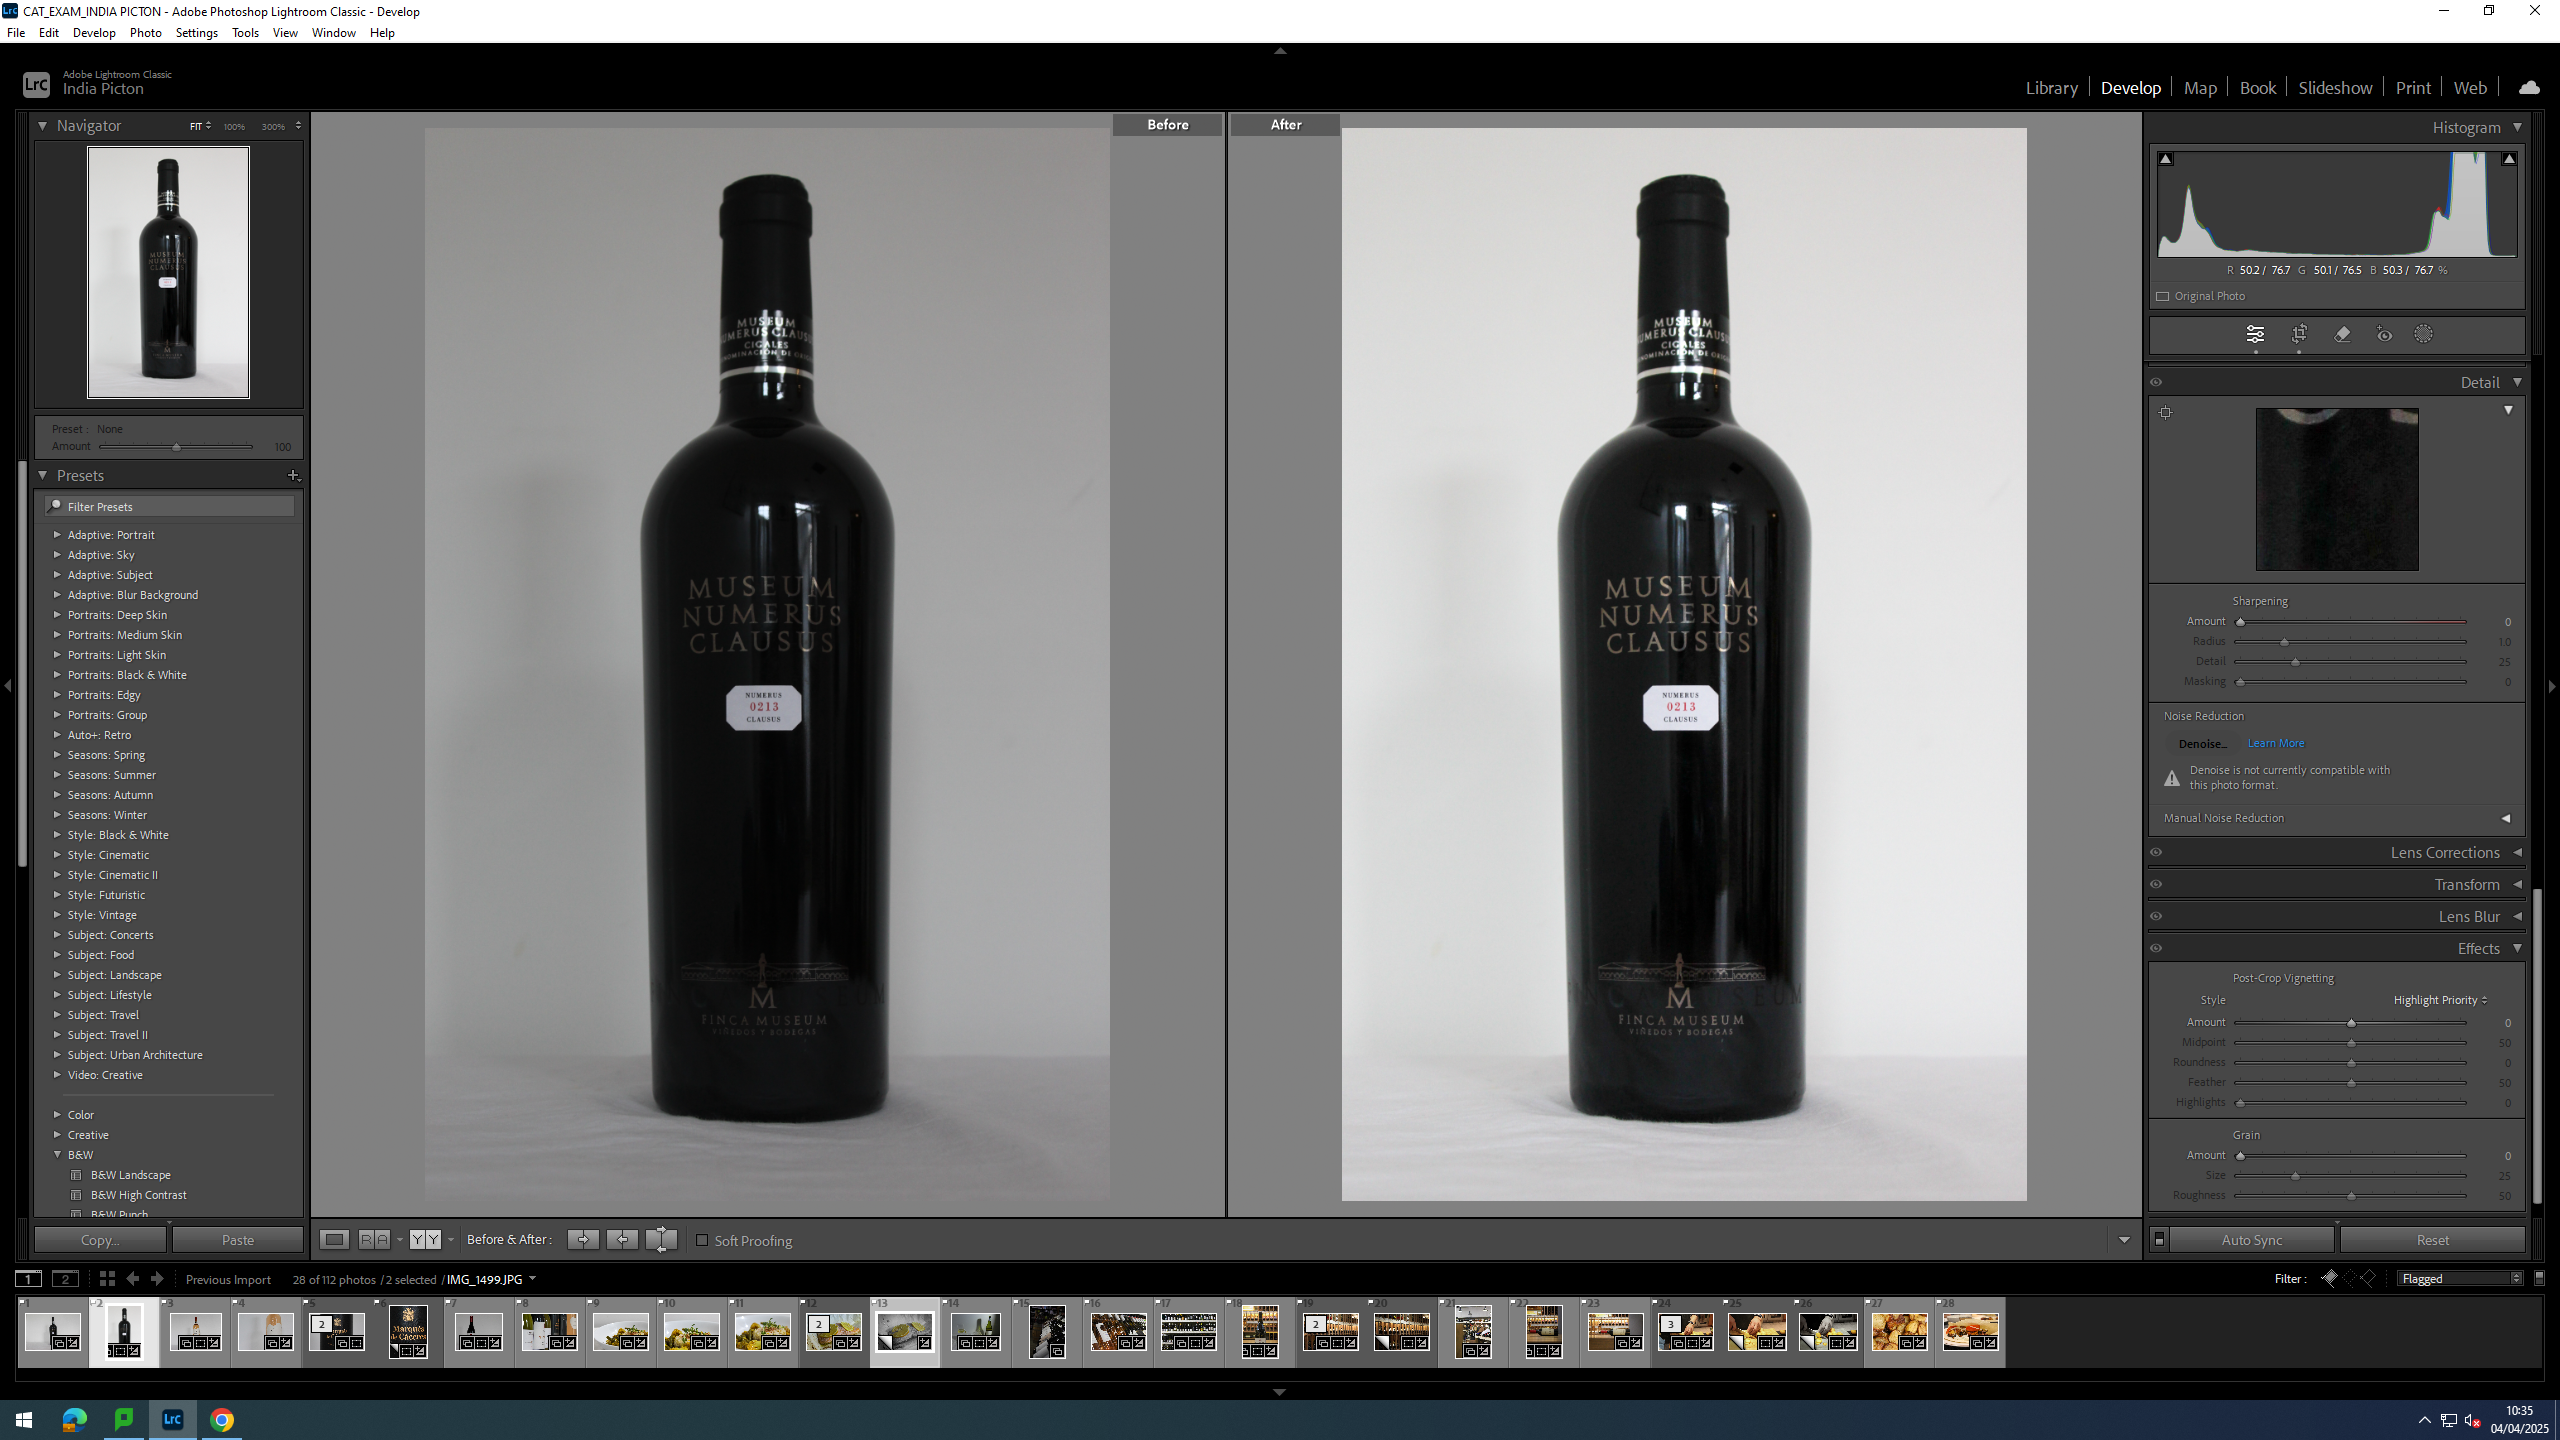Open main window display button 1
2560x1440 pixels.
pyautogui.click(x=29, y=1278)
